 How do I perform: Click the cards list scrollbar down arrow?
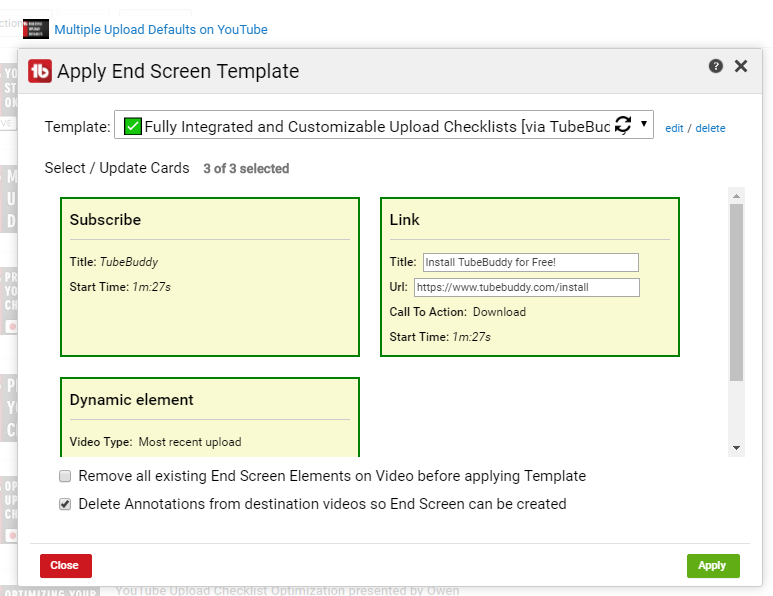tap(737, 448)
